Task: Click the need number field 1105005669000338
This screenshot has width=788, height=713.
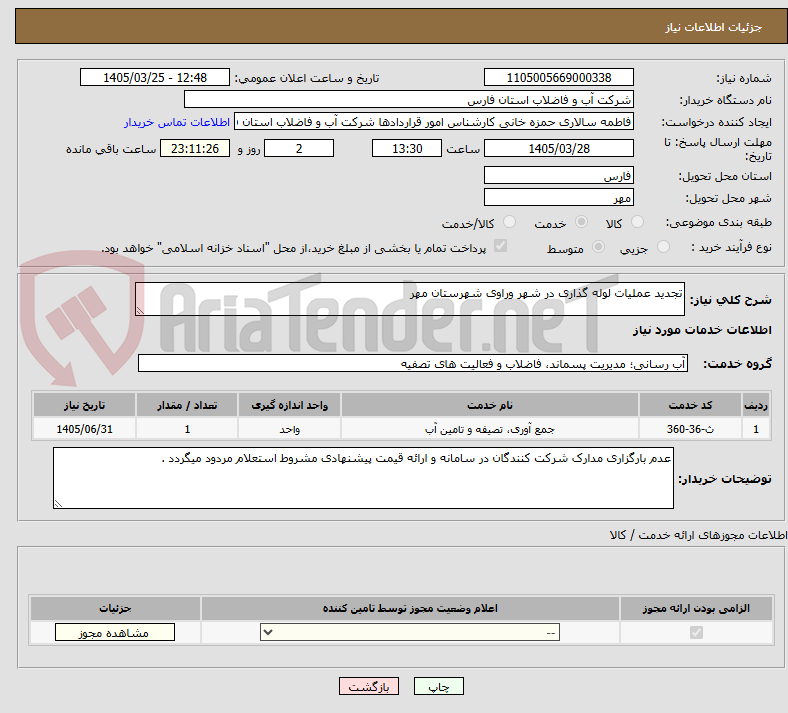Action: point(559,78)
